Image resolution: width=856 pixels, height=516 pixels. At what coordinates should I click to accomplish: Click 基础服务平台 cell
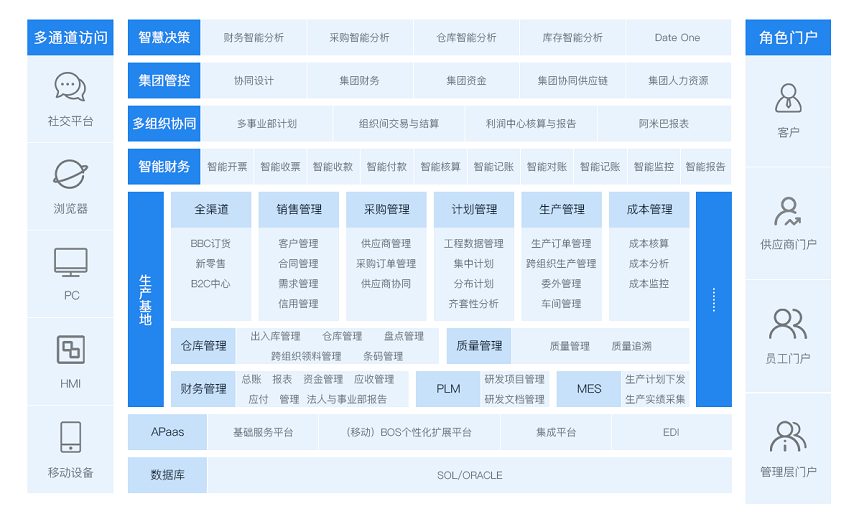pos(263,432)
